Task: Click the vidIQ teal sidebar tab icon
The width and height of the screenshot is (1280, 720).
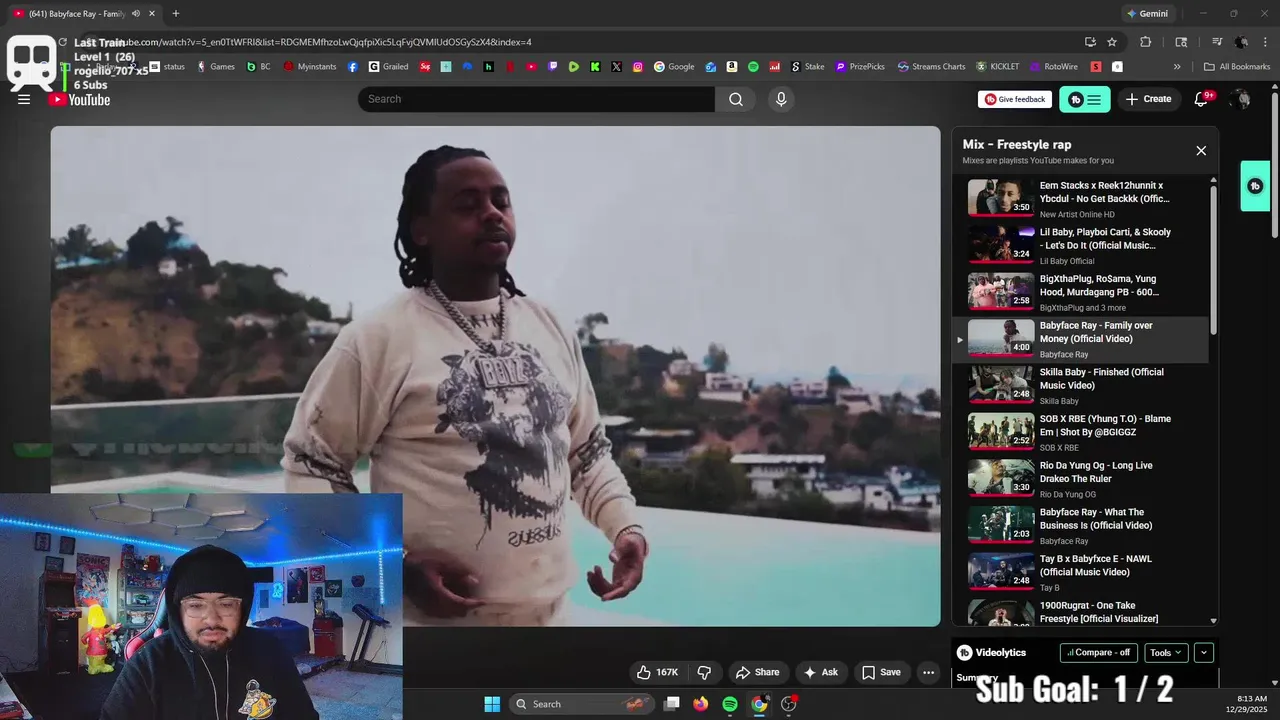Action: tap(1256, 186)
